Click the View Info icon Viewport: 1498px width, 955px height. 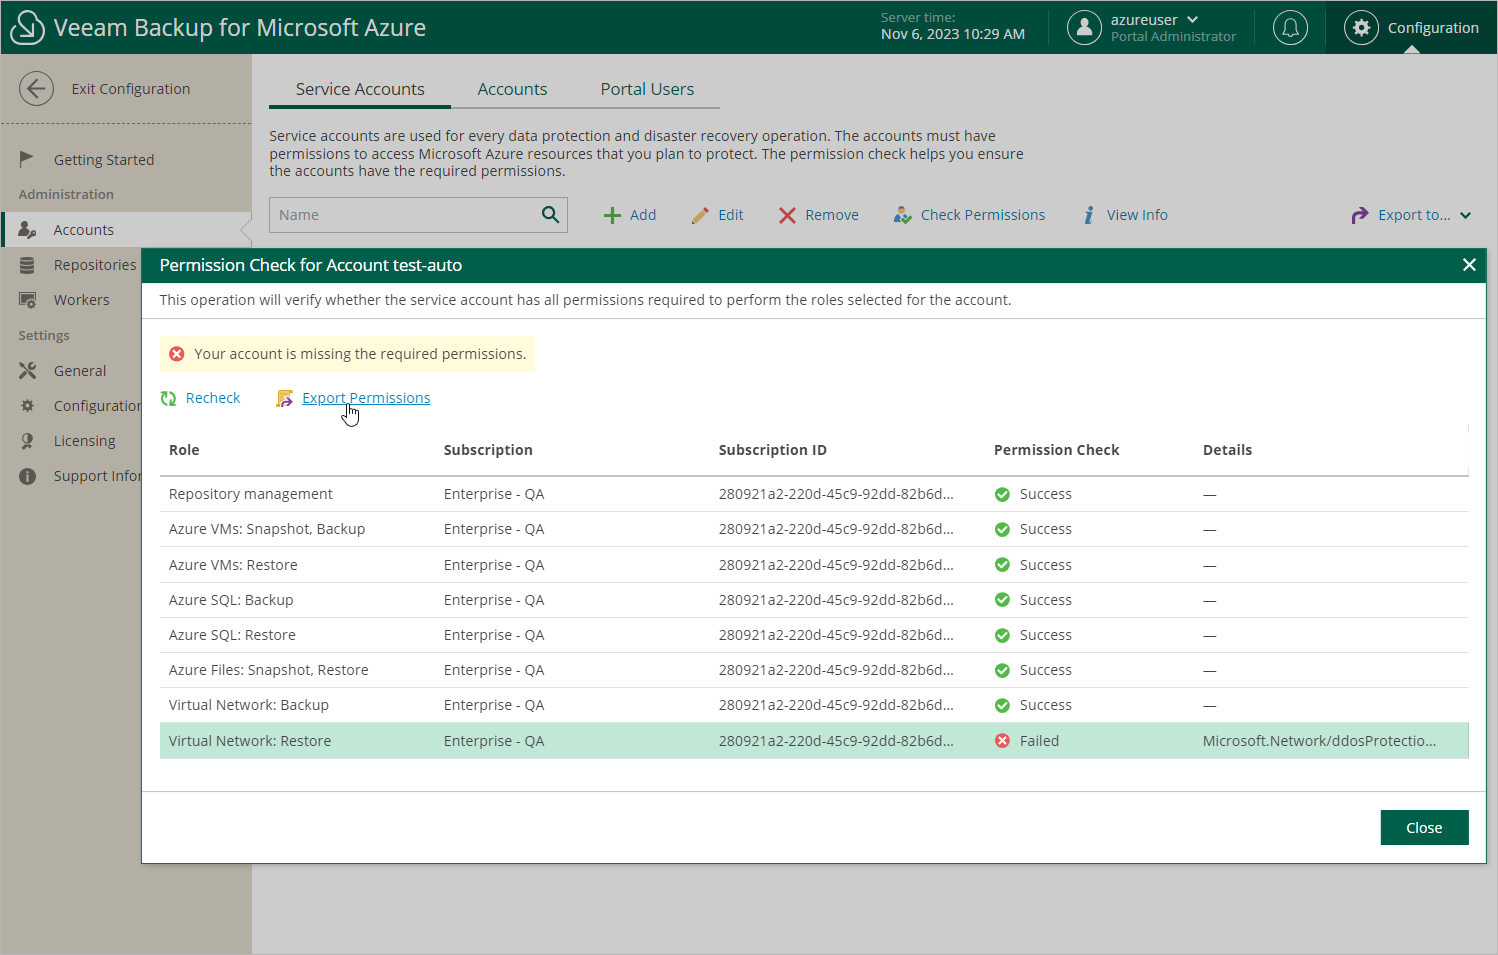1089,215
